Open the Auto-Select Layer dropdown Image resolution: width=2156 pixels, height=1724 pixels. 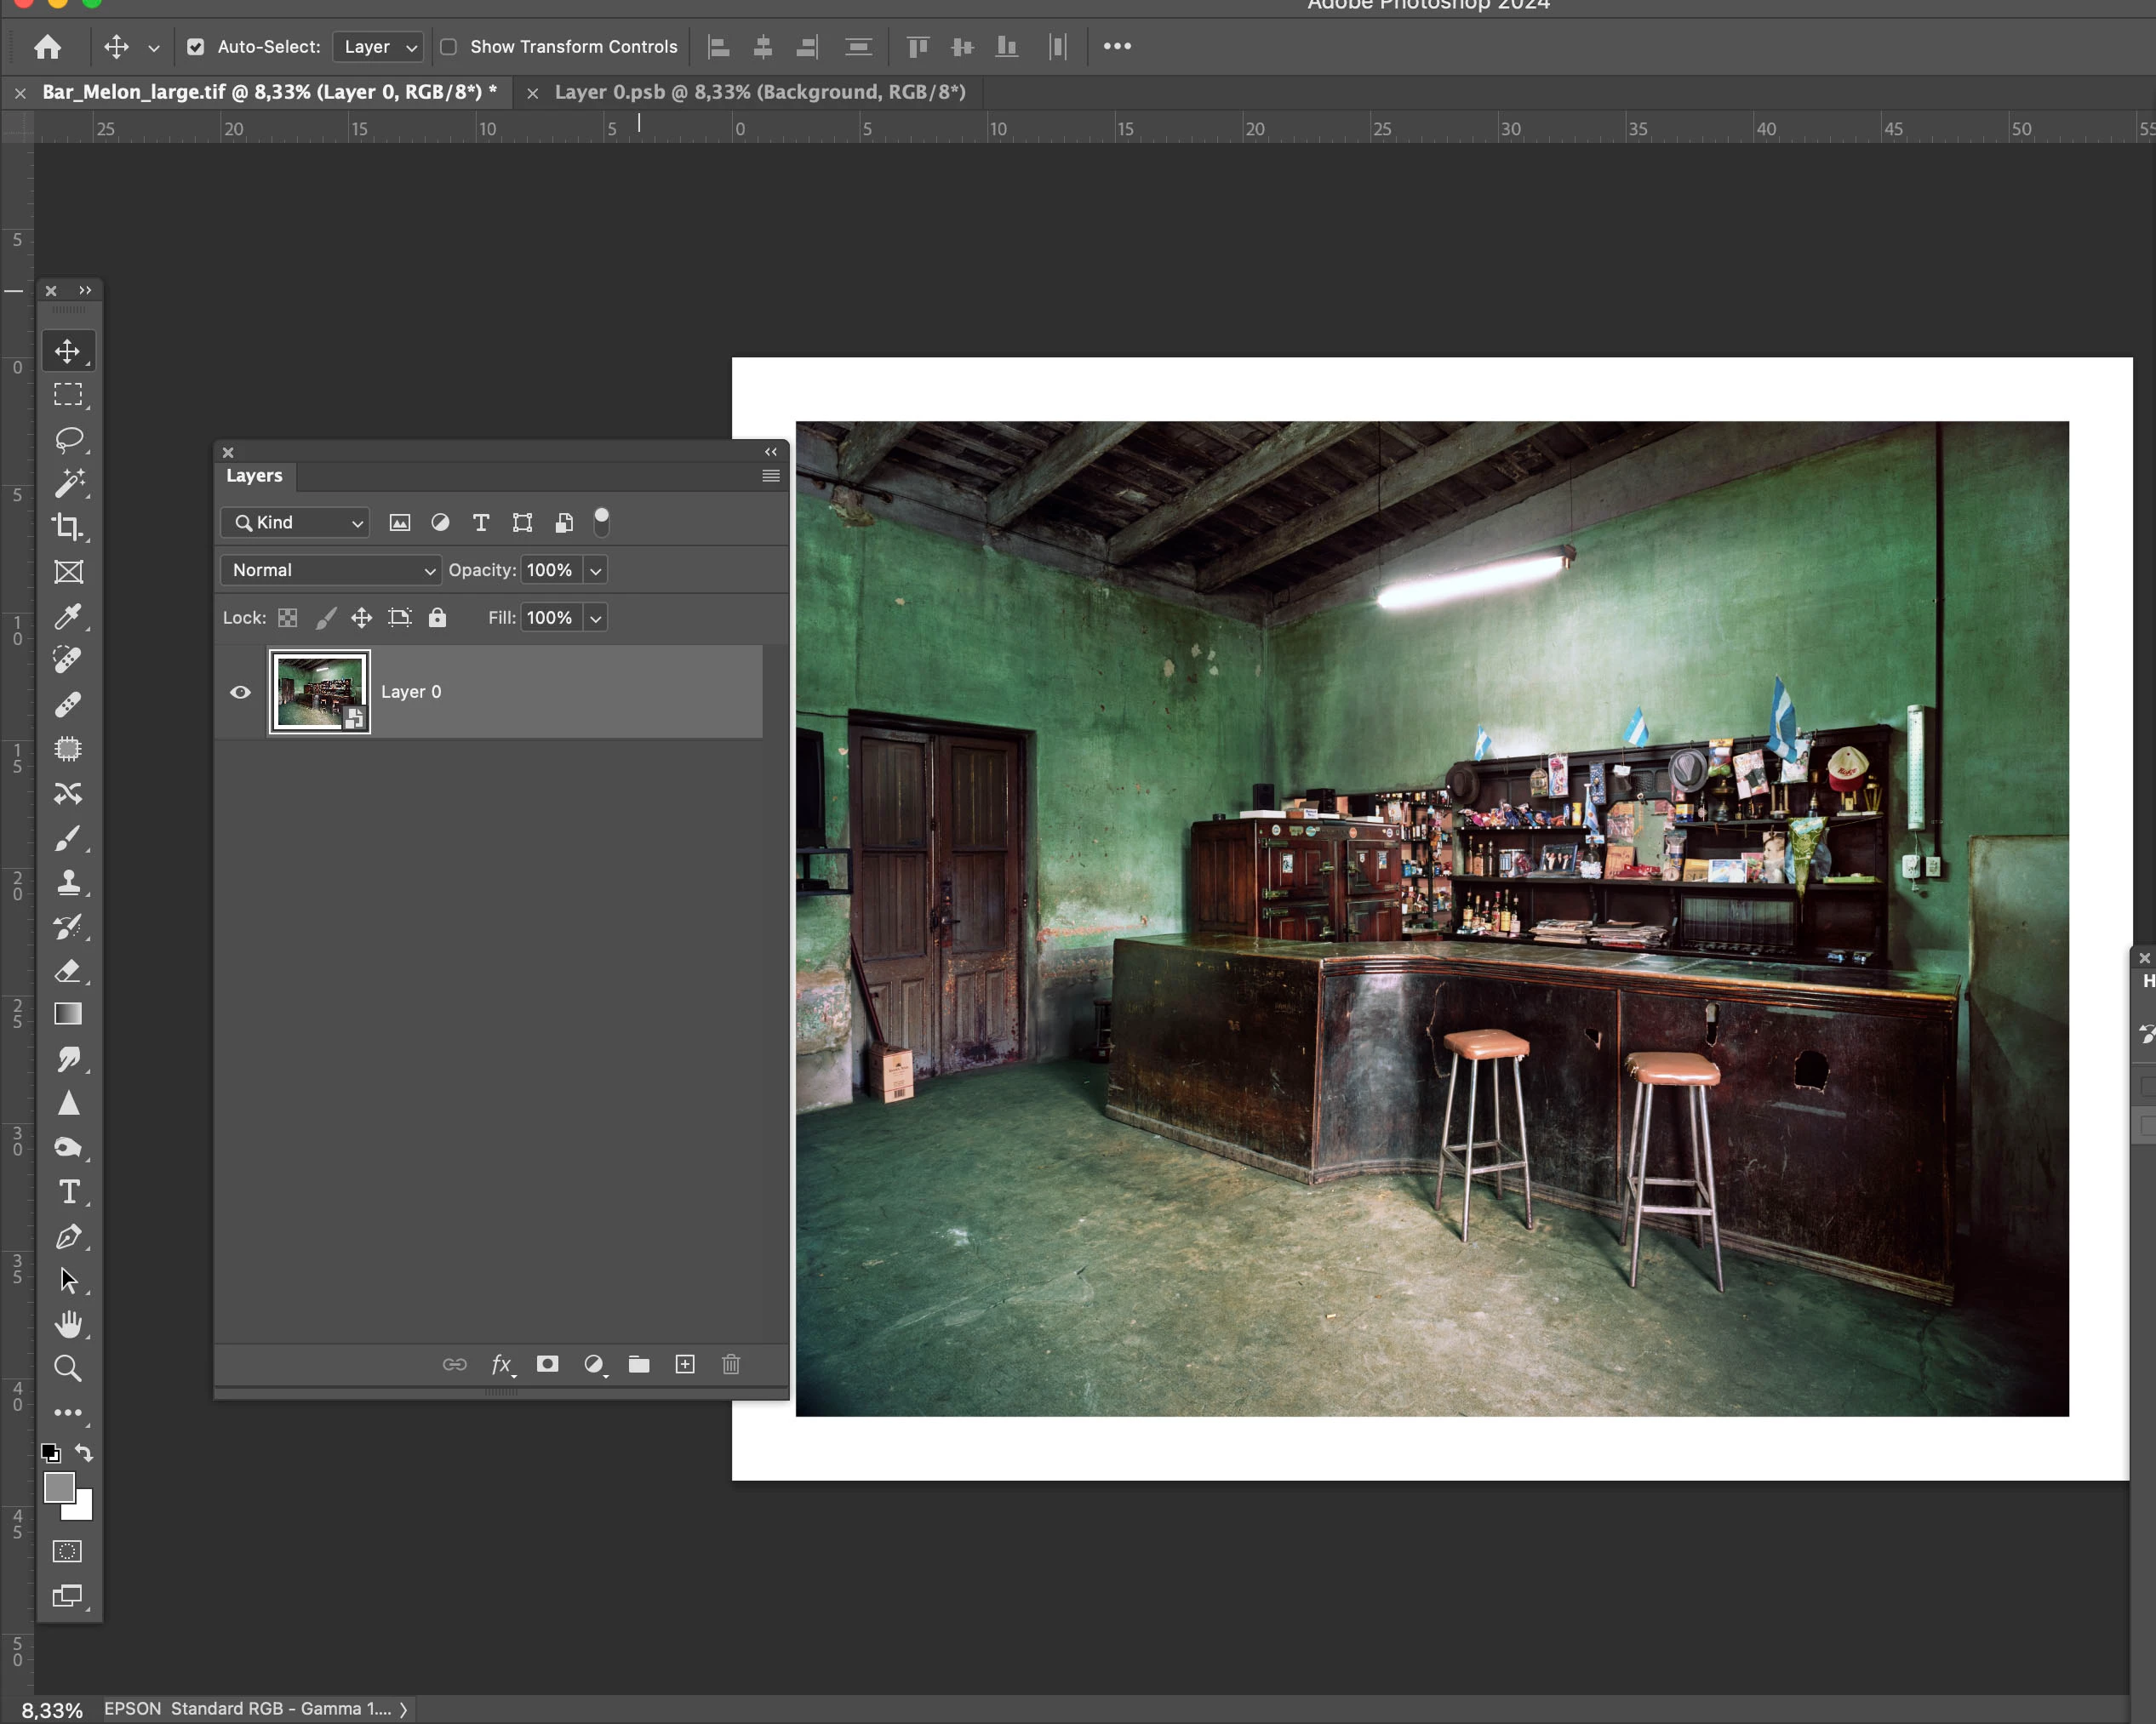point(378,46)
